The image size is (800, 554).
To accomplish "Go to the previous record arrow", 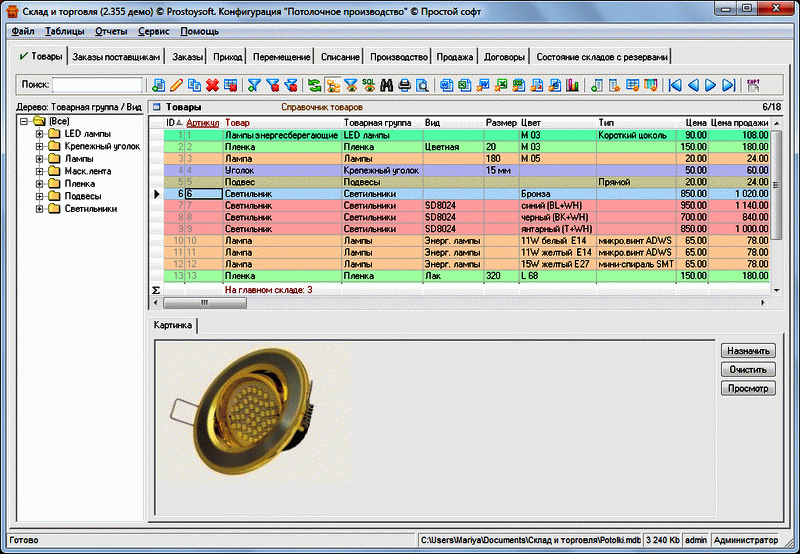I will pyautogui.click(x=693, y=85).
